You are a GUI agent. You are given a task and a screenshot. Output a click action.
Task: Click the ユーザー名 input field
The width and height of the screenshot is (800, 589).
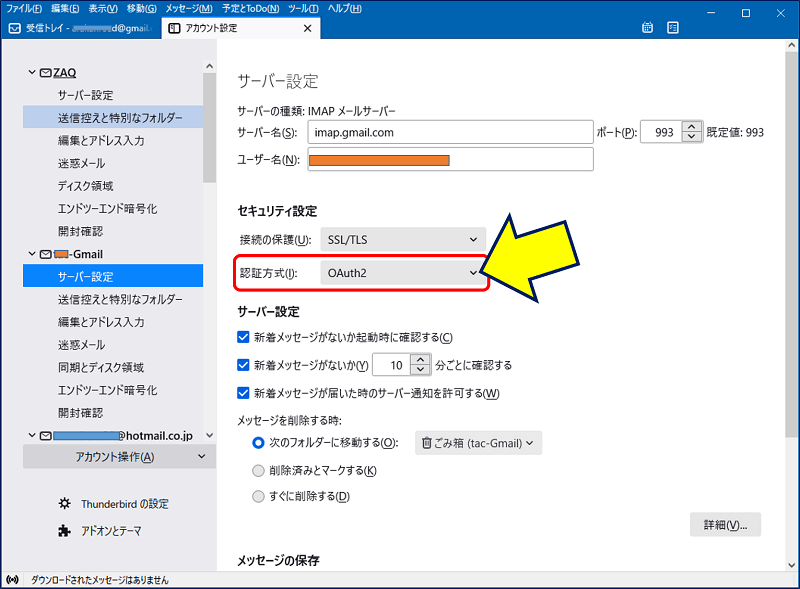coord(450,160)
